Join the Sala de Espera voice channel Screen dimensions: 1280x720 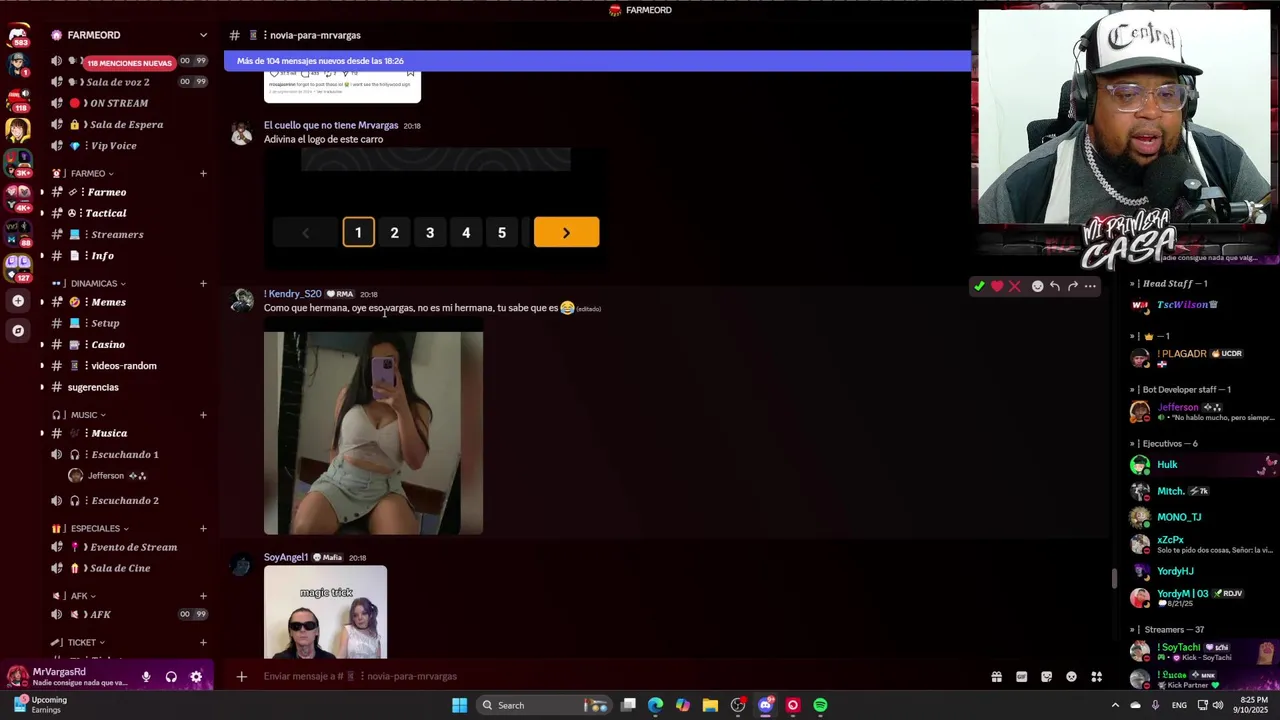(x=128, y=124)
